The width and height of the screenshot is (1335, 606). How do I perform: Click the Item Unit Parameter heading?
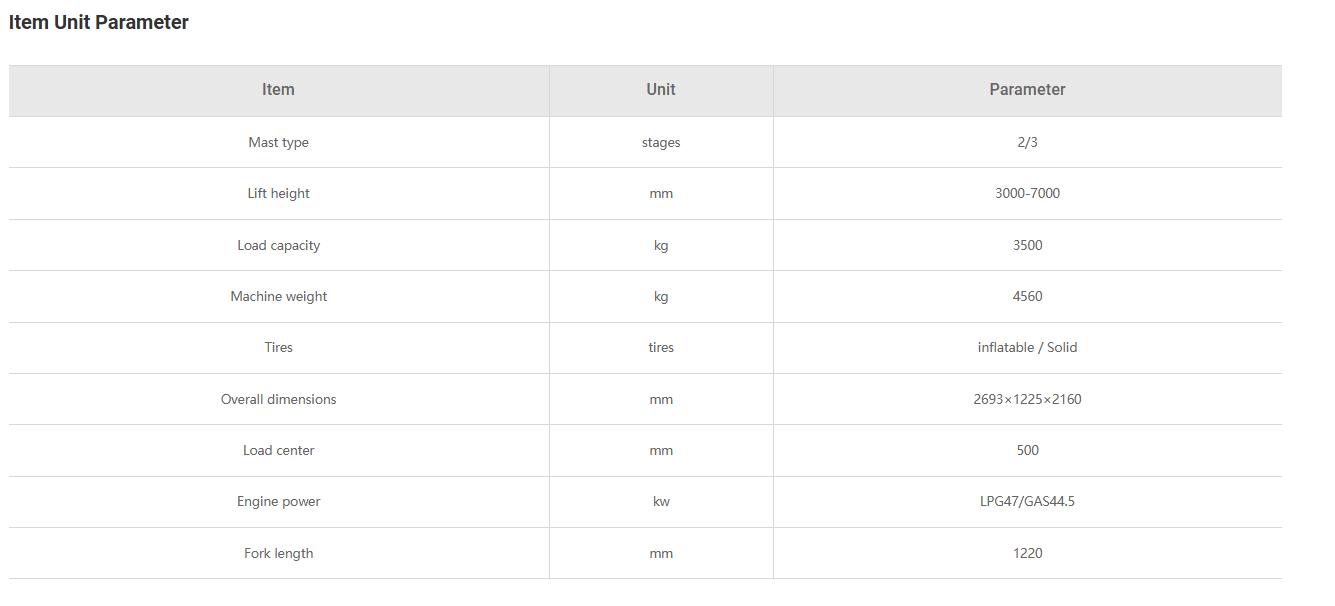99,22
